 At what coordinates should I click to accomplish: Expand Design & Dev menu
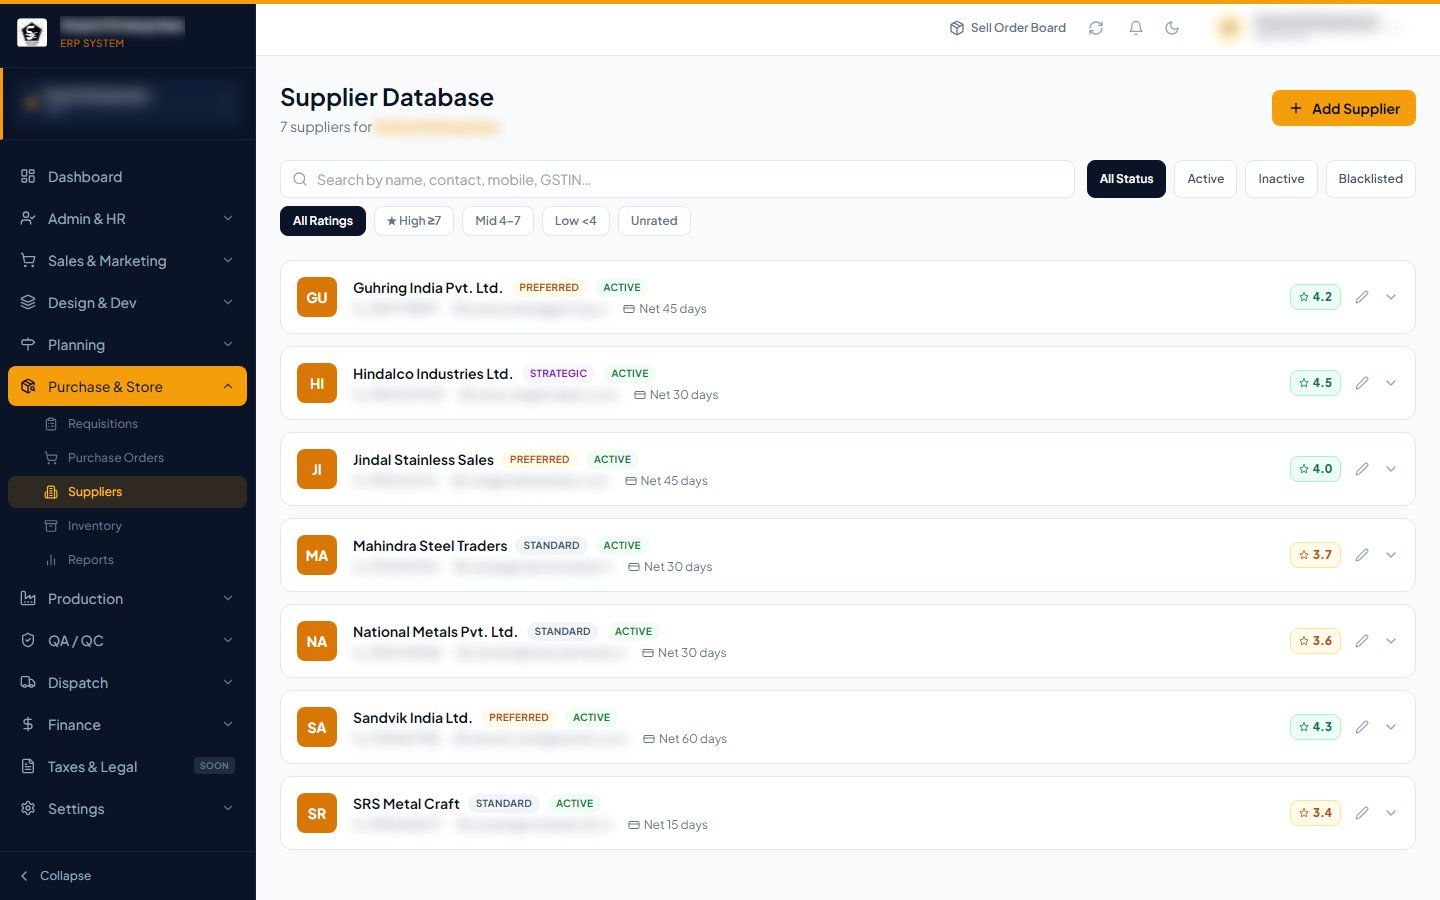point(127,303)
